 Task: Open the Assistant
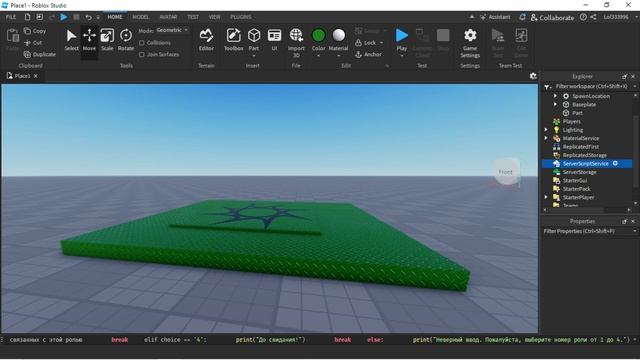coord(495,17)
